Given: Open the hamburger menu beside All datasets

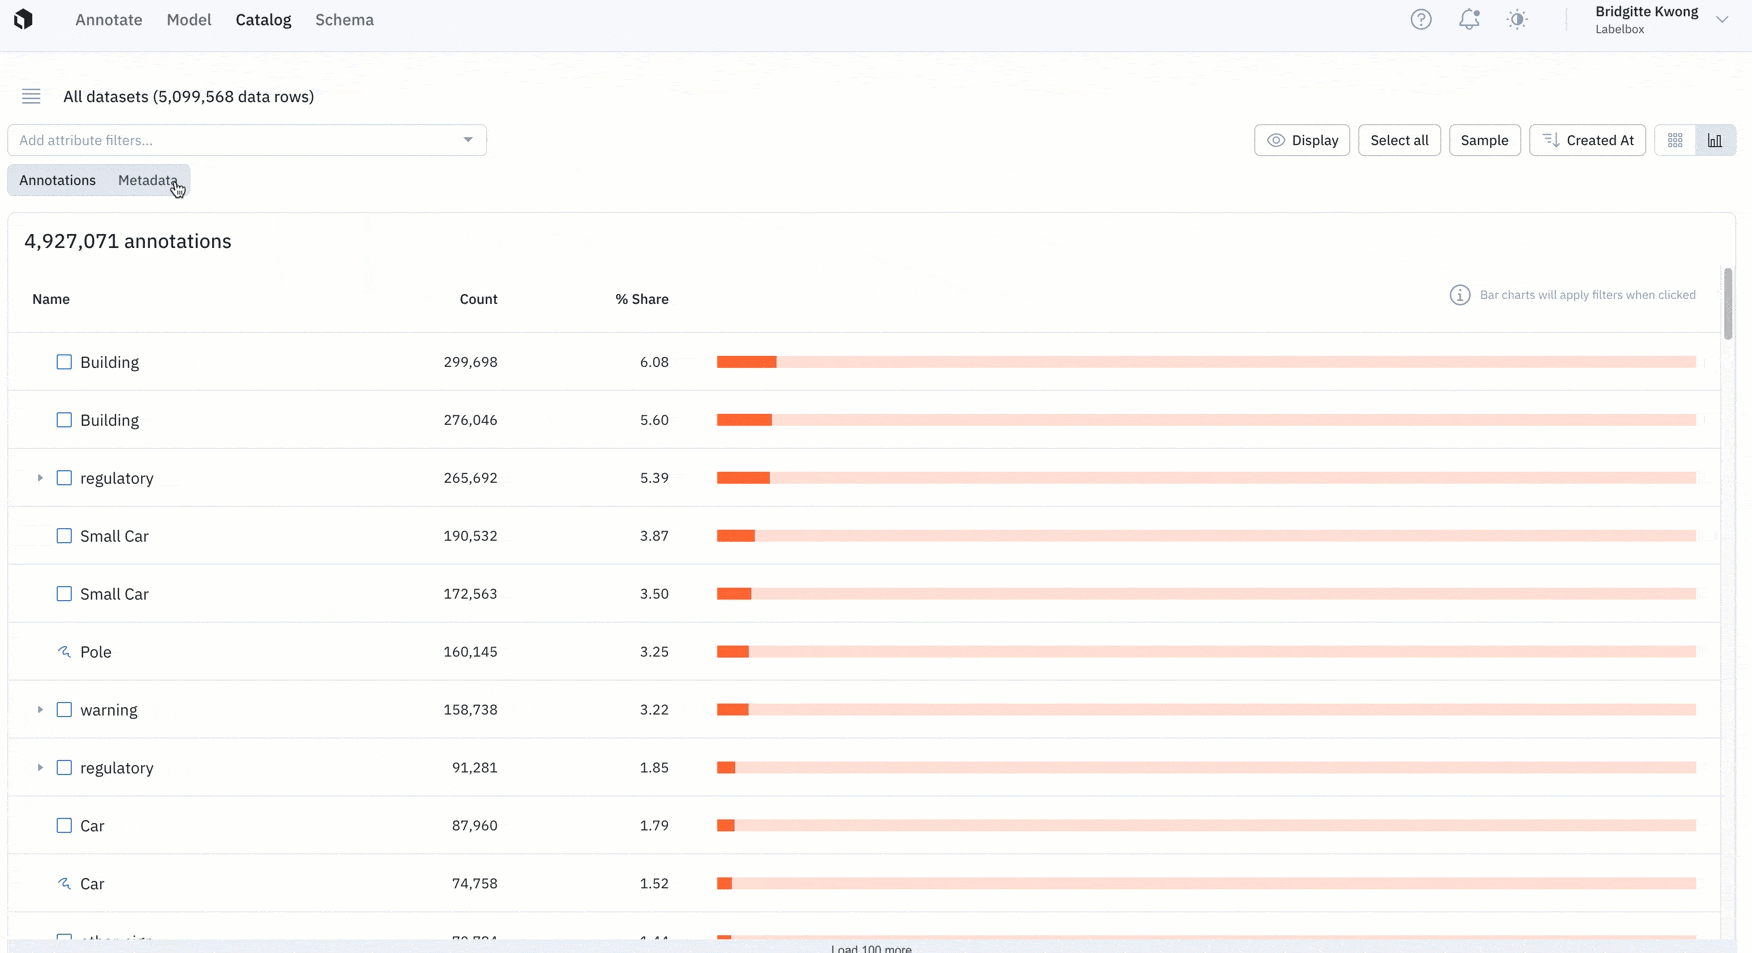Looking at the screenshot, I should point(31,96).
